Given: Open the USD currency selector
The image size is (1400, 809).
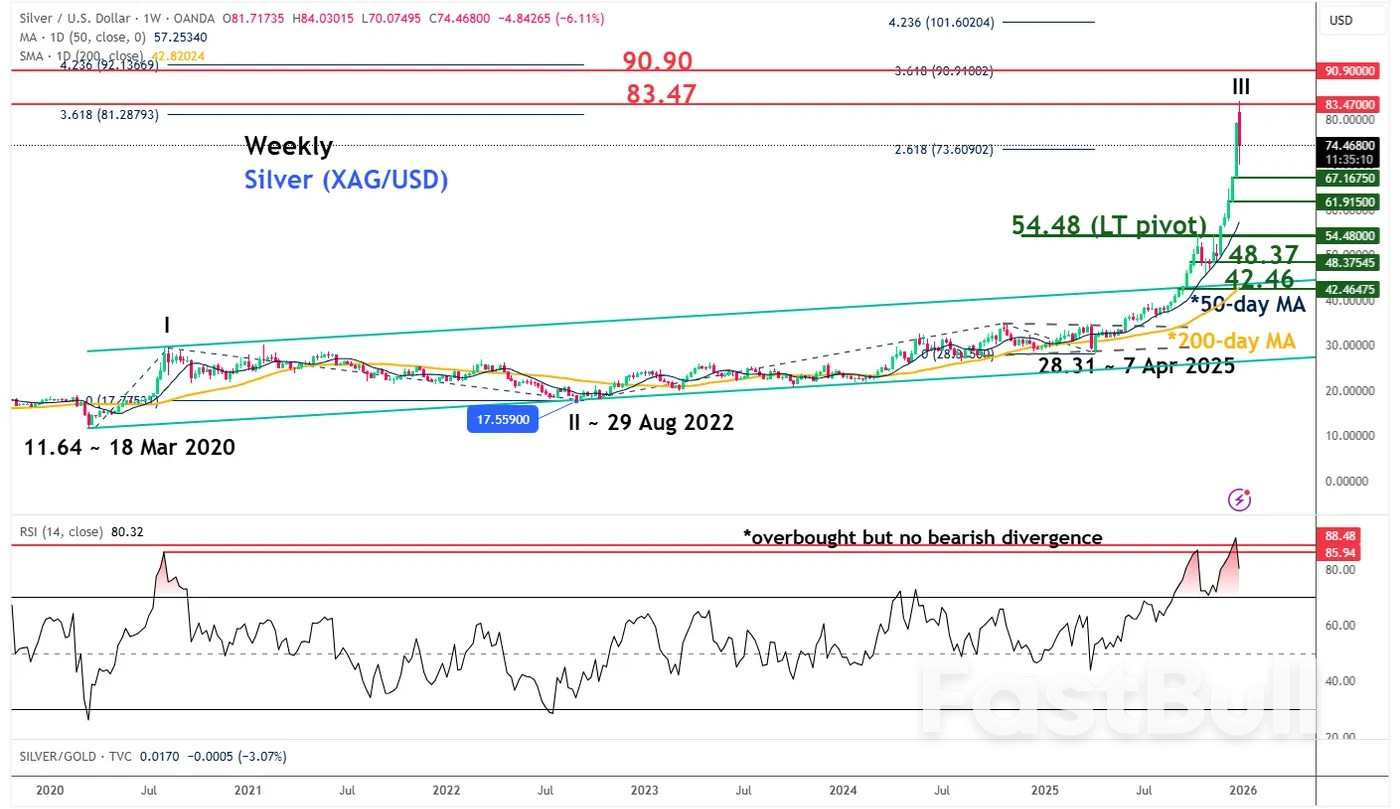Looking at the screenshot, I should tap(1341, 20).
